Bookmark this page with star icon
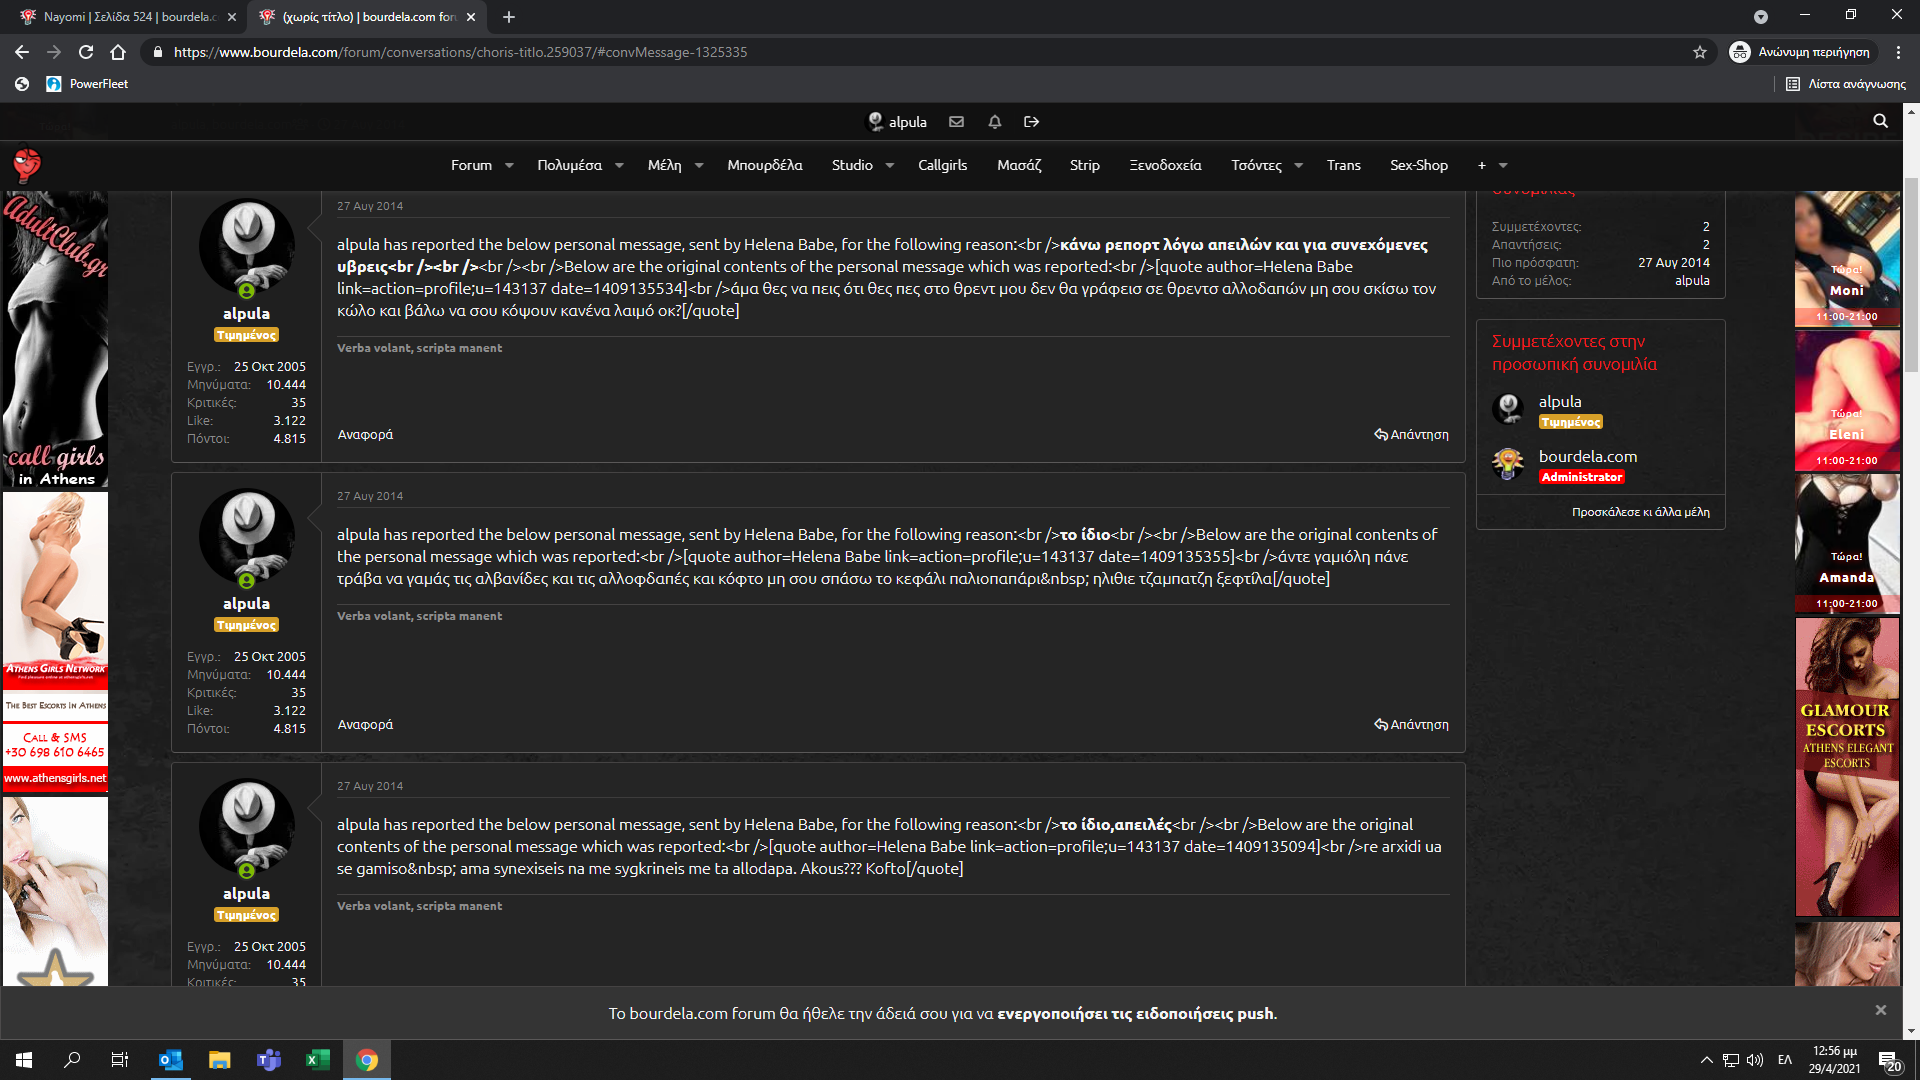Image resolution: width=1920 pixels, height=1080 pixels. (1699, 52)
